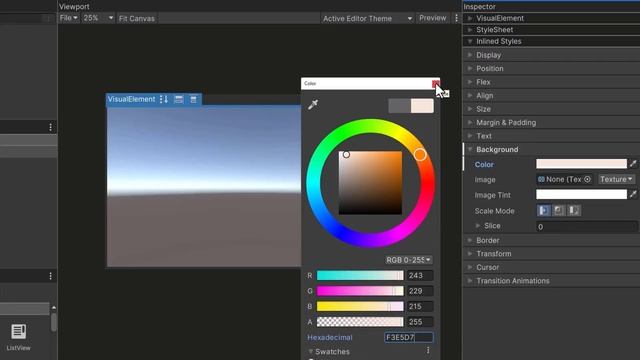Expand the Margin & Padding section
Screen dimensions: 640x360
point(470,122)
